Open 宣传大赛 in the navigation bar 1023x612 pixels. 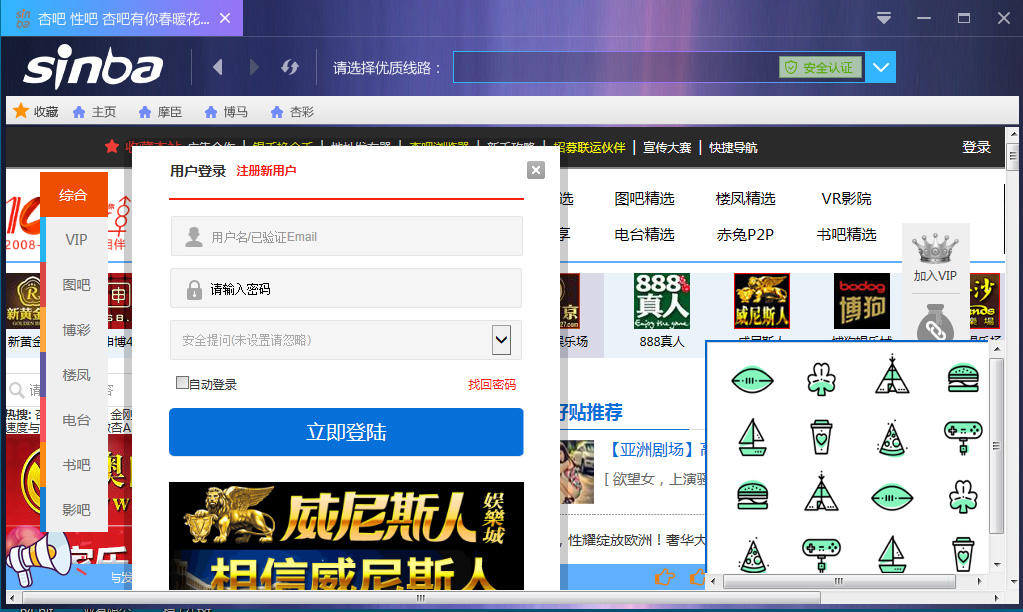[667, 147]
